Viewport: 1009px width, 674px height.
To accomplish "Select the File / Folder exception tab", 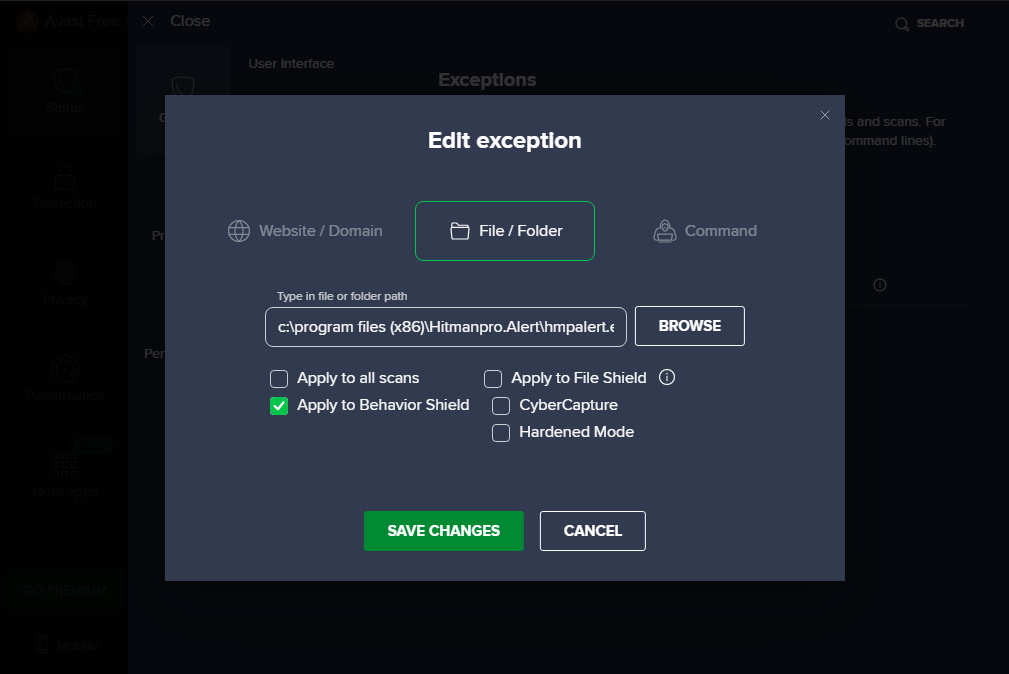I will point(504,231).
